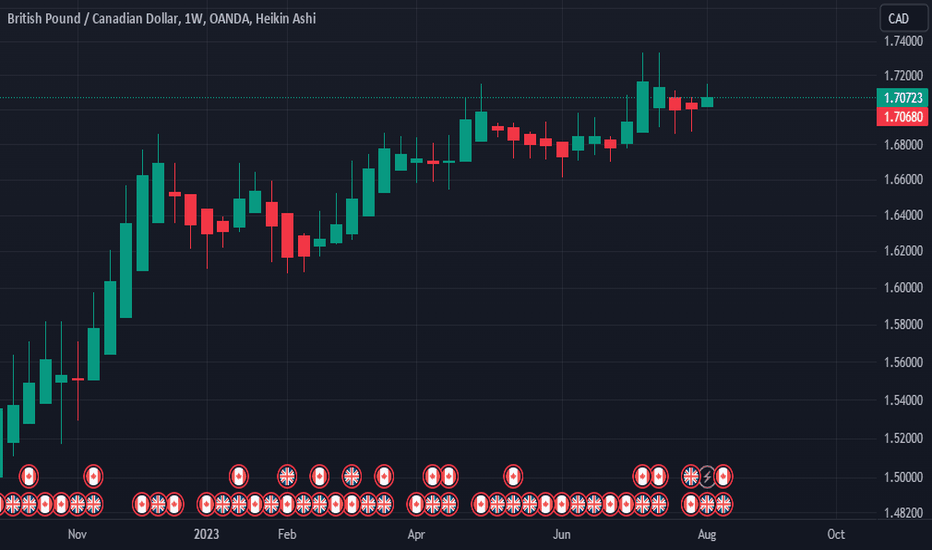The width and height of the screenshot is (932, 550).
Task: Click the lower-row Canada flag below the 2023 label's gridline
Action: pyautogui.click(x=206, y=504)
